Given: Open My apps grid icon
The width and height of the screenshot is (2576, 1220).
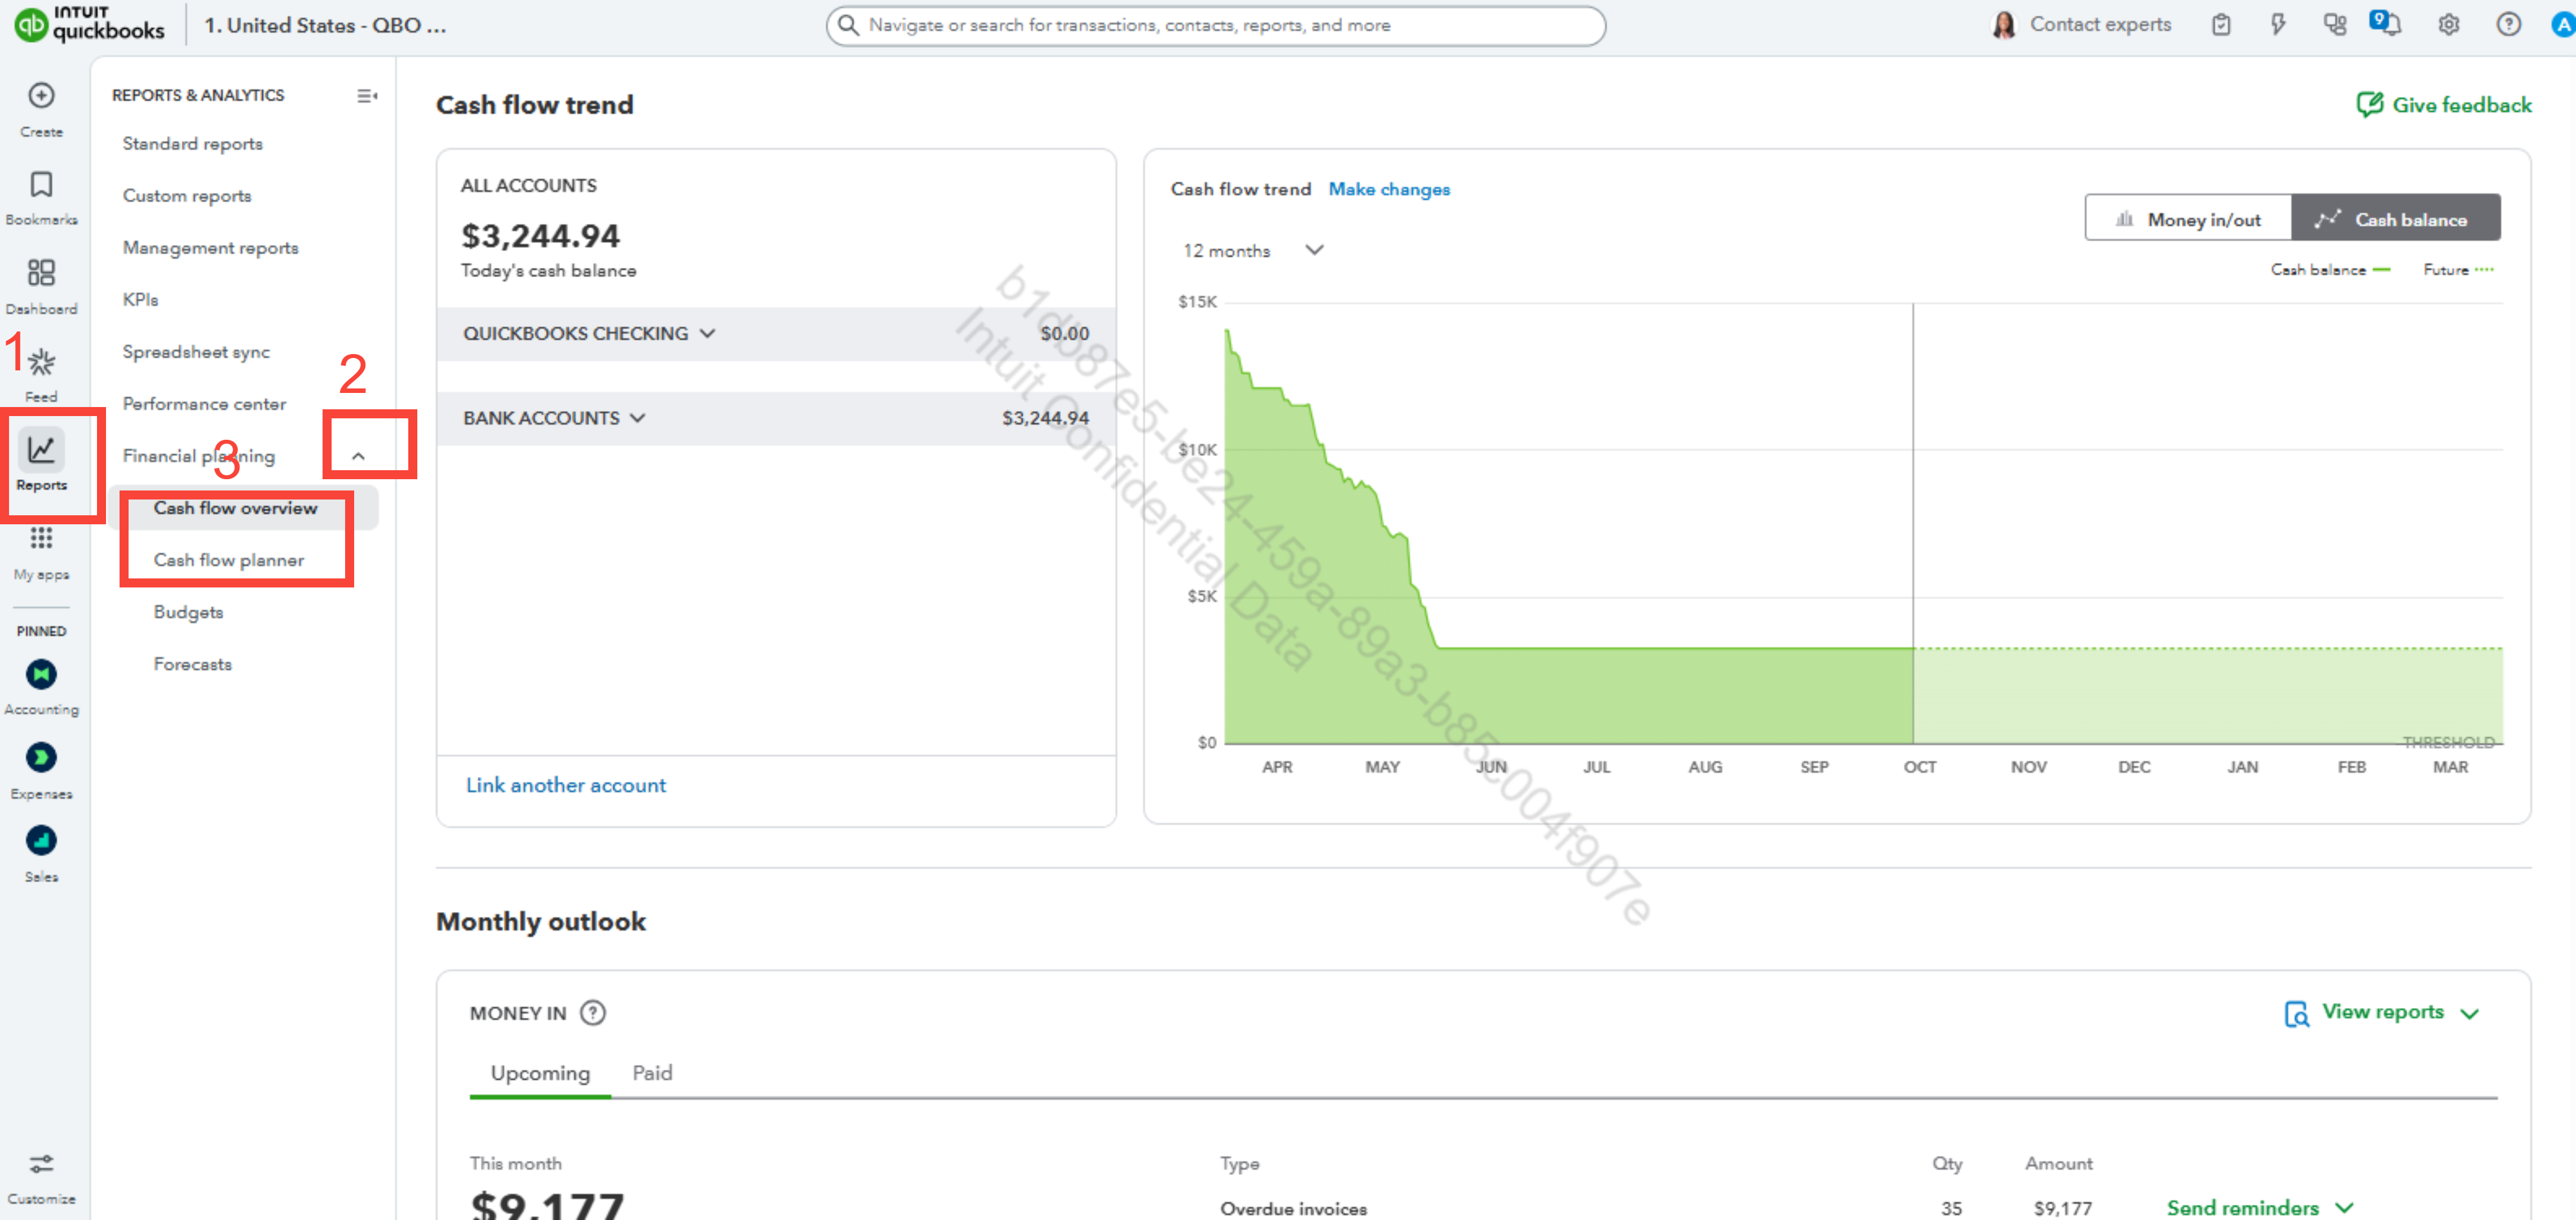Looking at the screenshot, I should [x=41, y=539].
